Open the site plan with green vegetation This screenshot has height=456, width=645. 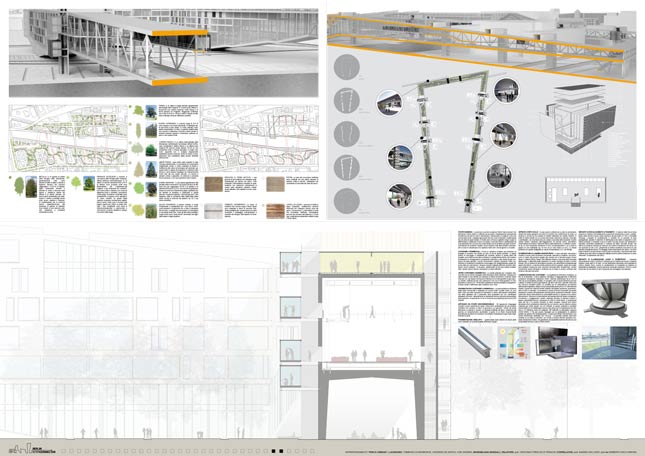pyautogui.click(x=68, y=139)
